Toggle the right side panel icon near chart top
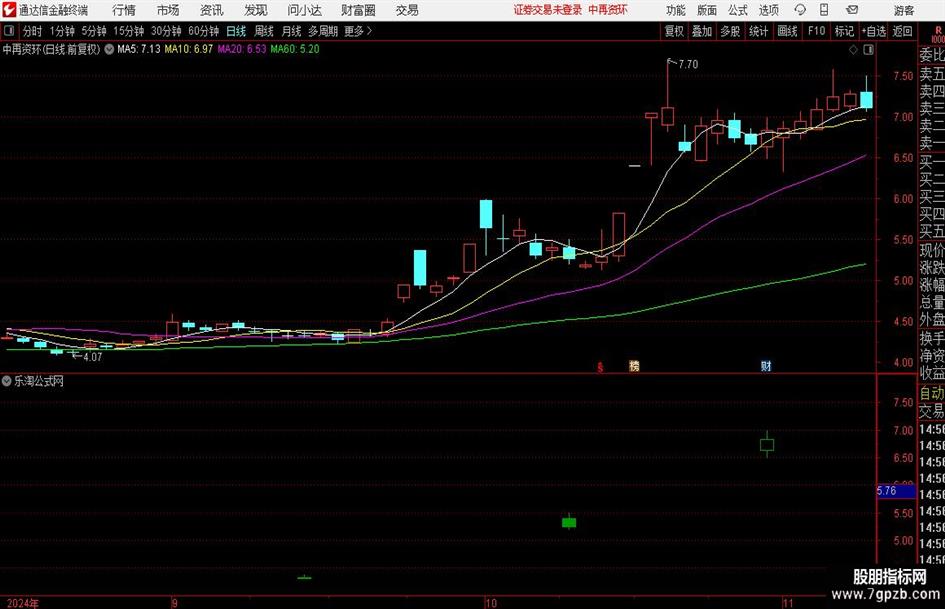 [x=868, y=50]
